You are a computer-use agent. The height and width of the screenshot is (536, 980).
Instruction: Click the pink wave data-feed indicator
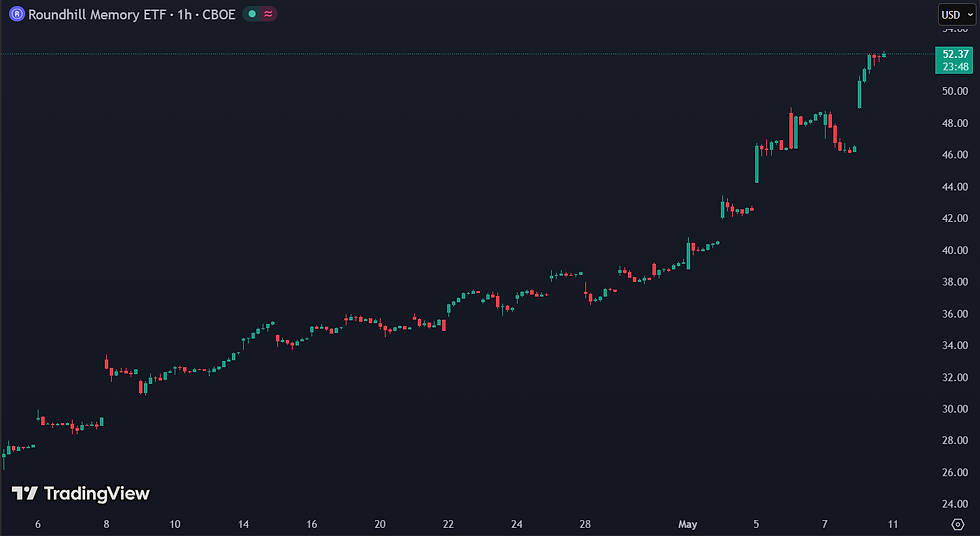click(x=268, y=14)
